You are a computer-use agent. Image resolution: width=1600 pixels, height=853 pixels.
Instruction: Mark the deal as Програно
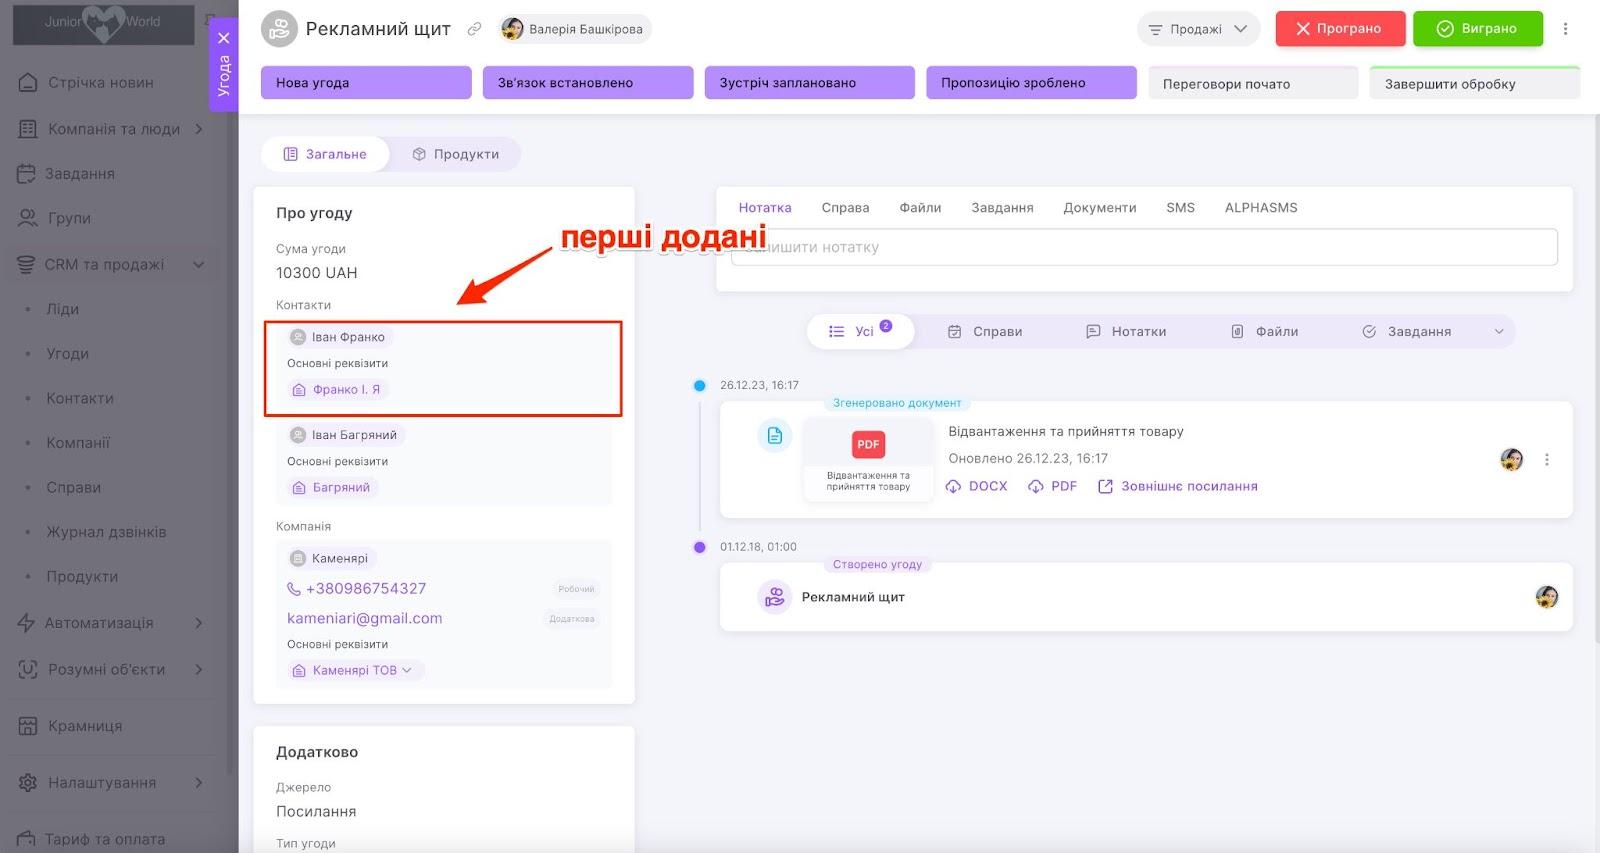point(1340,29)
